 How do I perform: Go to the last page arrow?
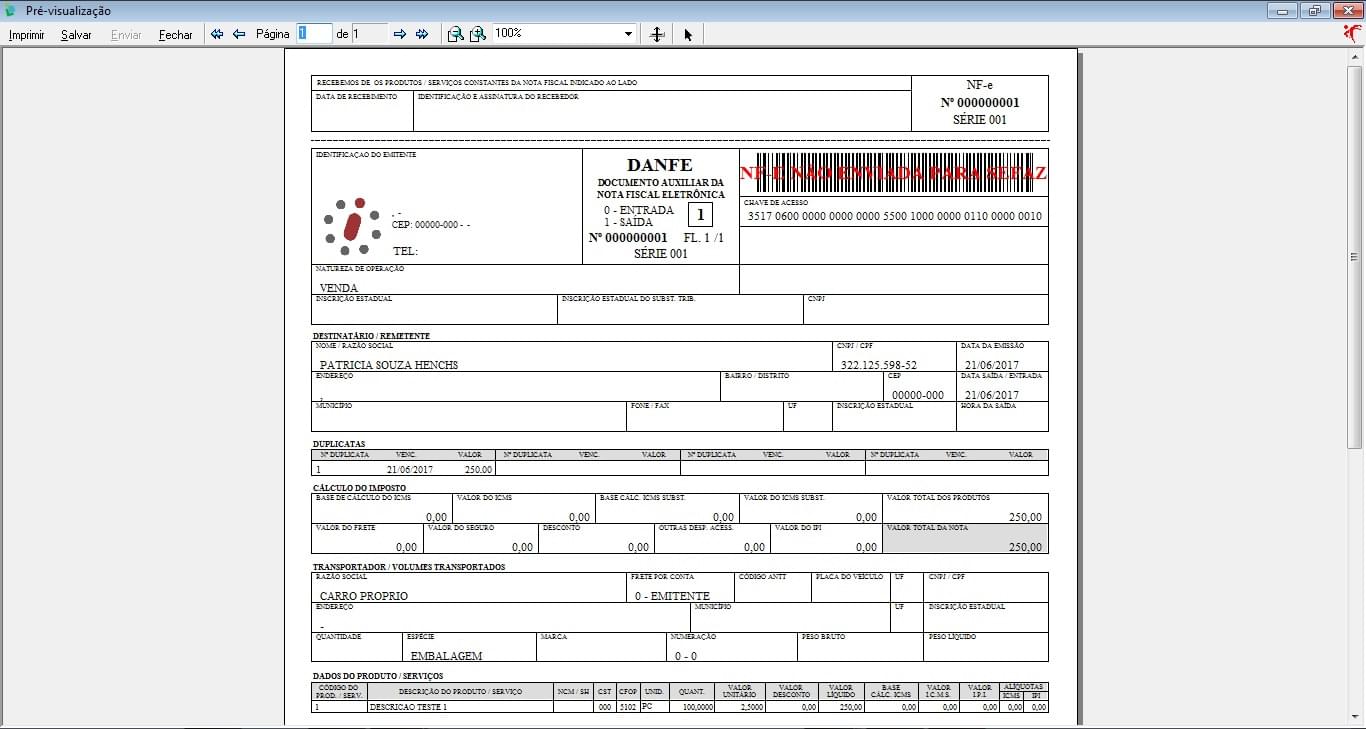[x=422, y=34]
